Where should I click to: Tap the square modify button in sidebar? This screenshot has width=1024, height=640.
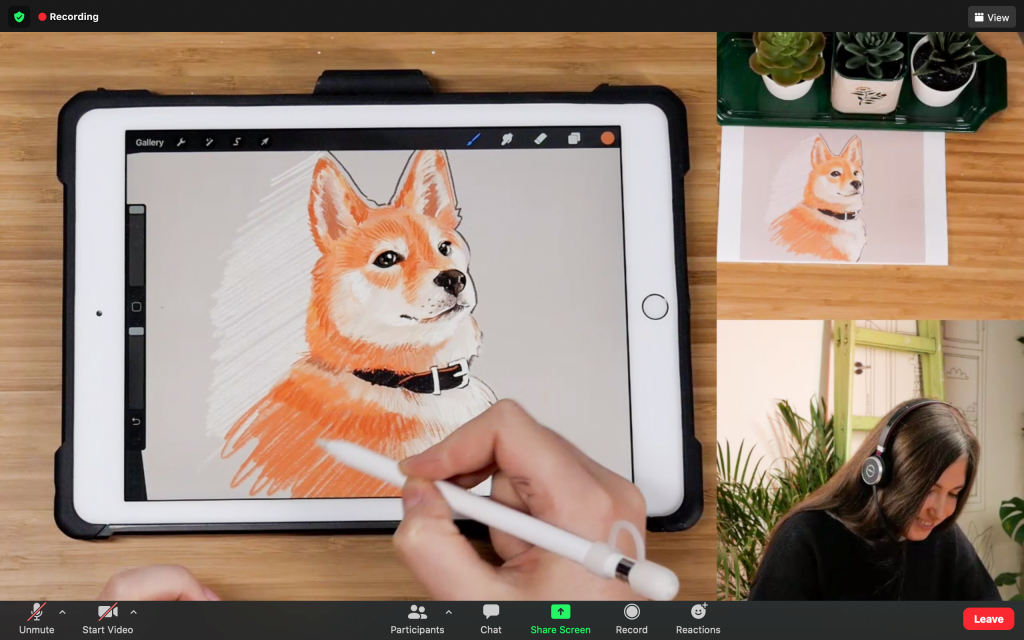[x=136, y=307]
